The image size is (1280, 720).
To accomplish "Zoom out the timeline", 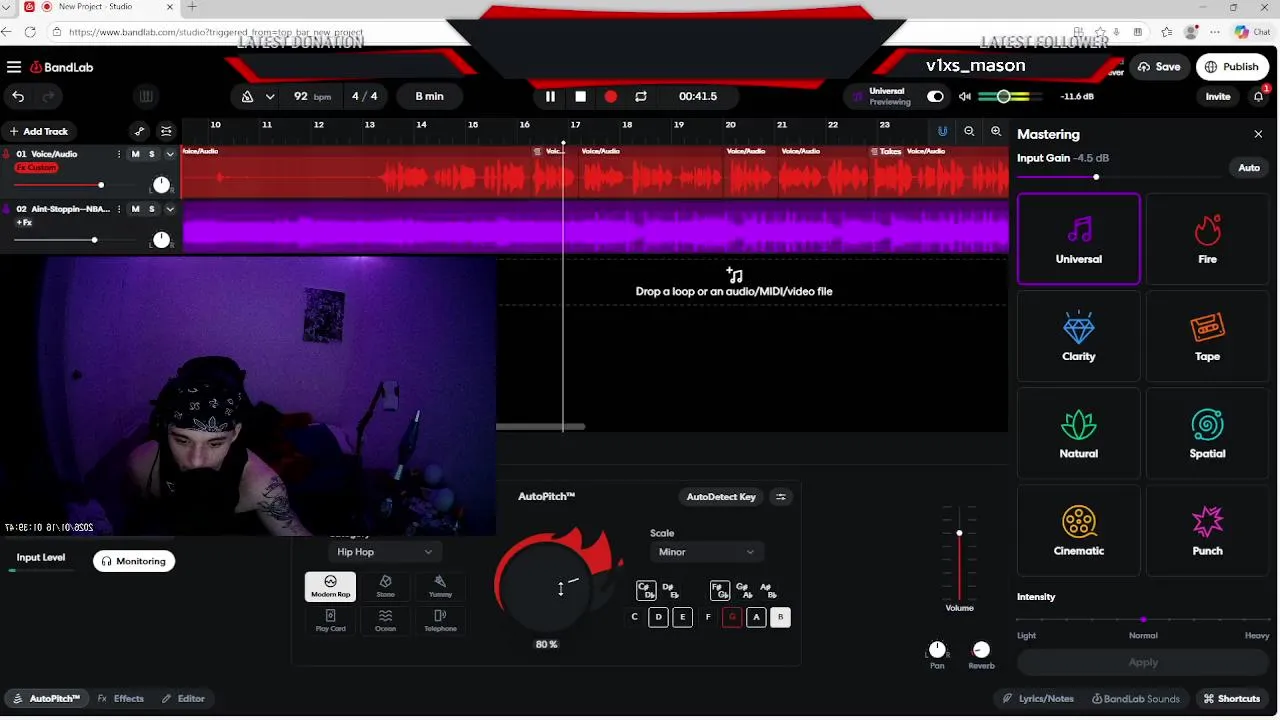I will tap(969, 131).
